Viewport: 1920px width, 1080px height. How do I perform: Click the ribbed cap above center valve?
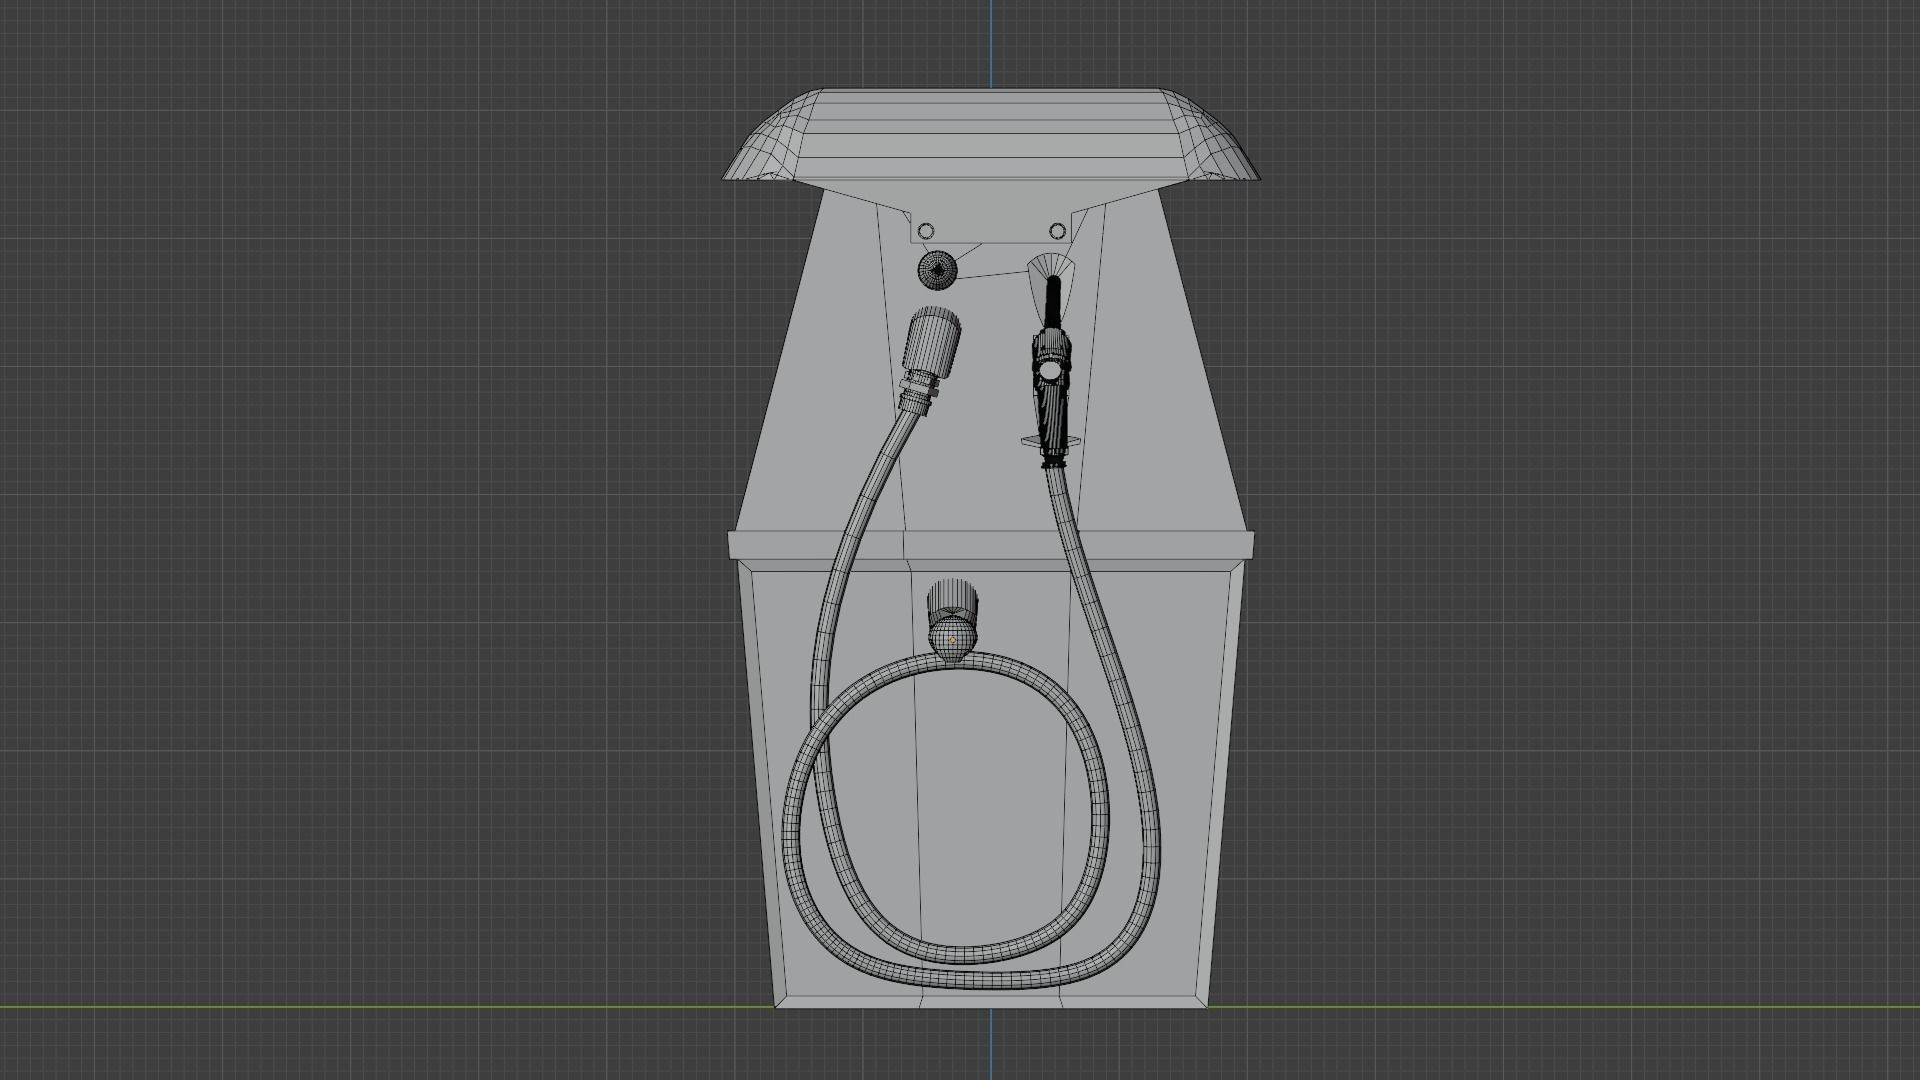pos(952,598)
